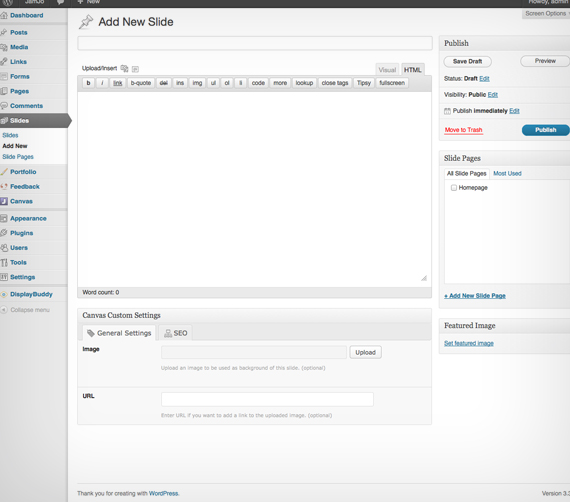570x502 pixels.
Task: Open the Pages menu
Action: pyautogui.click(x=19, y=91)
